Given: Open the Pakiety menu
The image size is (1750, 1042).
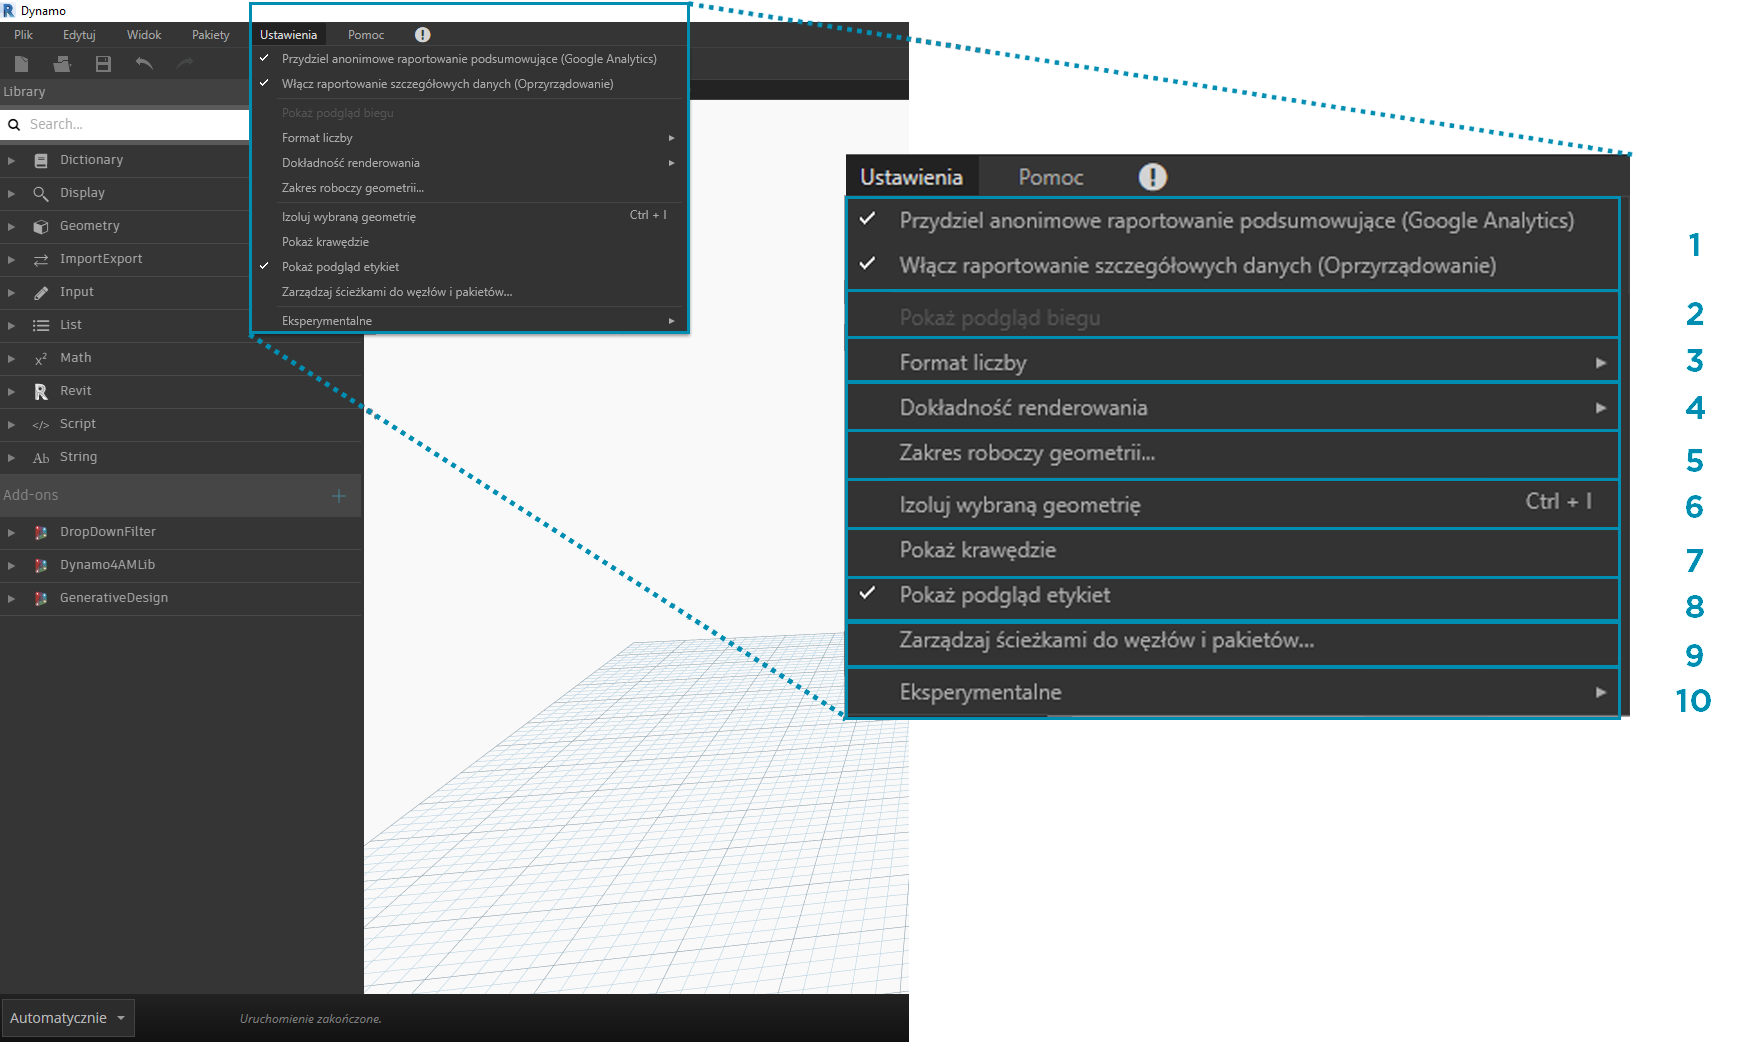Looking at the screenshot, I should pos(211,35).
